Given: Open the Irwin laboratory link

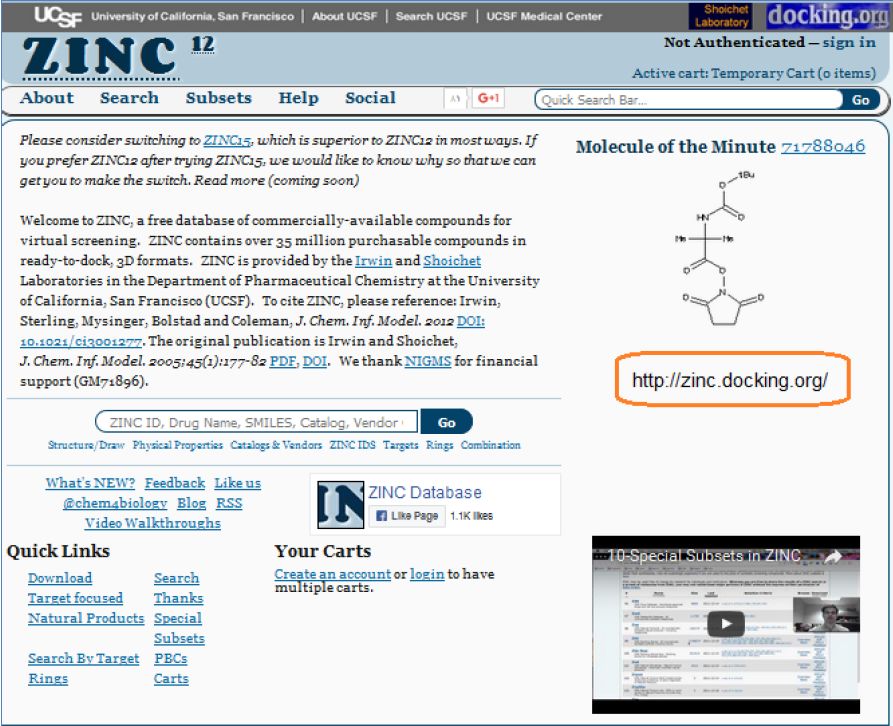Looking at the screenshot, I should click(x=374, y=261).
